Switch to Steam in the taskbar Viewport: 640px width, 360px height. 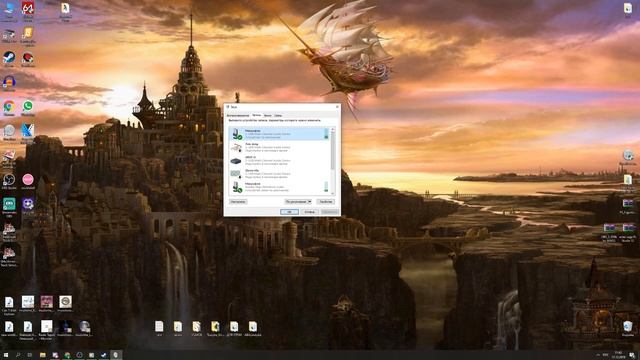[x=104, y=355]
